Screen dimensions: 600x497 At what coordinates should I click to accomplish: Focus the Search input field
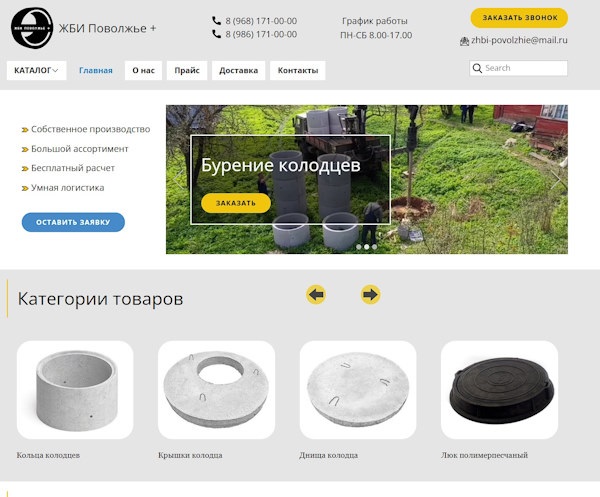coord(524,69)
